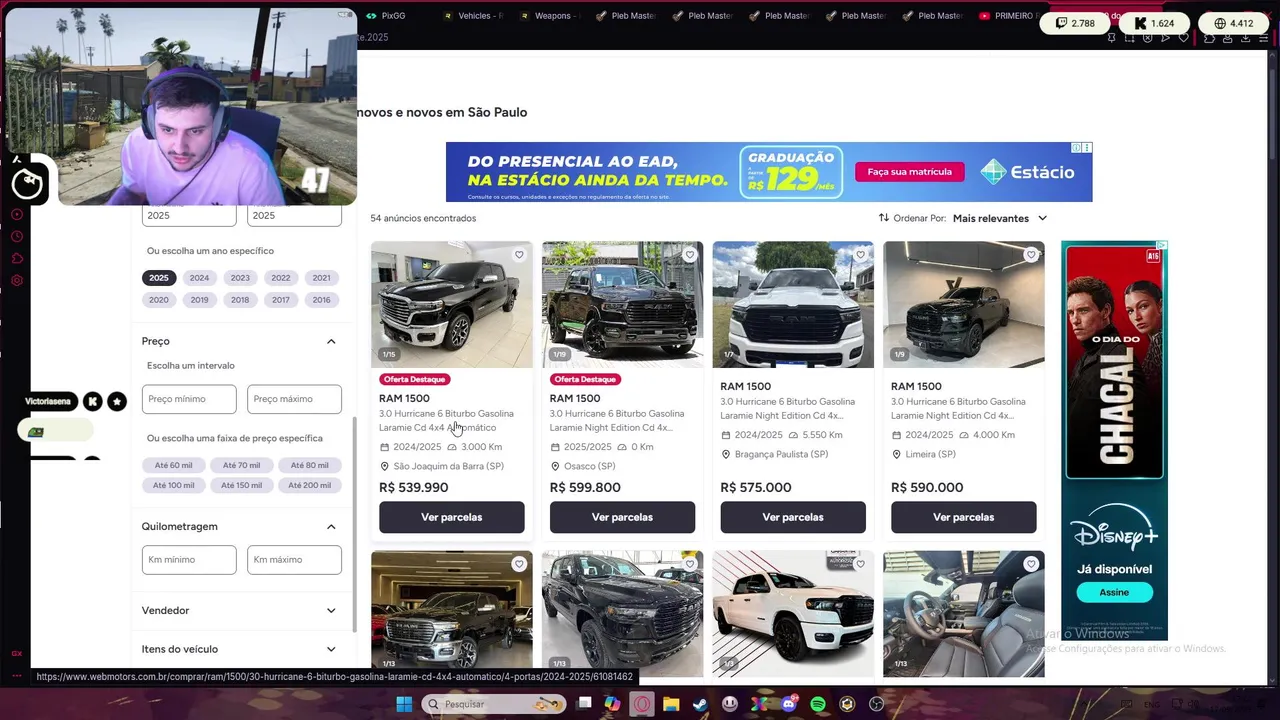The width and height of the screenshot is (1280, 720).
Task: Open history clock icon in Opera sidebar
Action: 17,237
